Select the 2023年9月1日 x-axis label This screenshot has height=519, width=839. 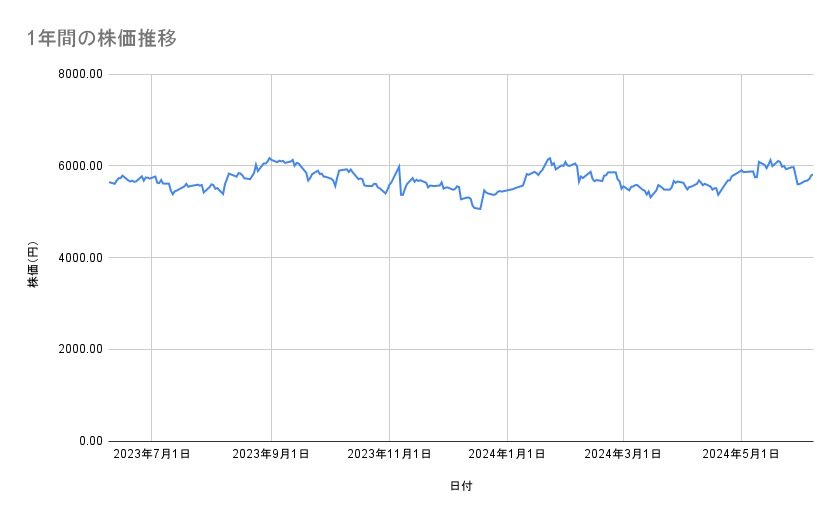point(271,455)
